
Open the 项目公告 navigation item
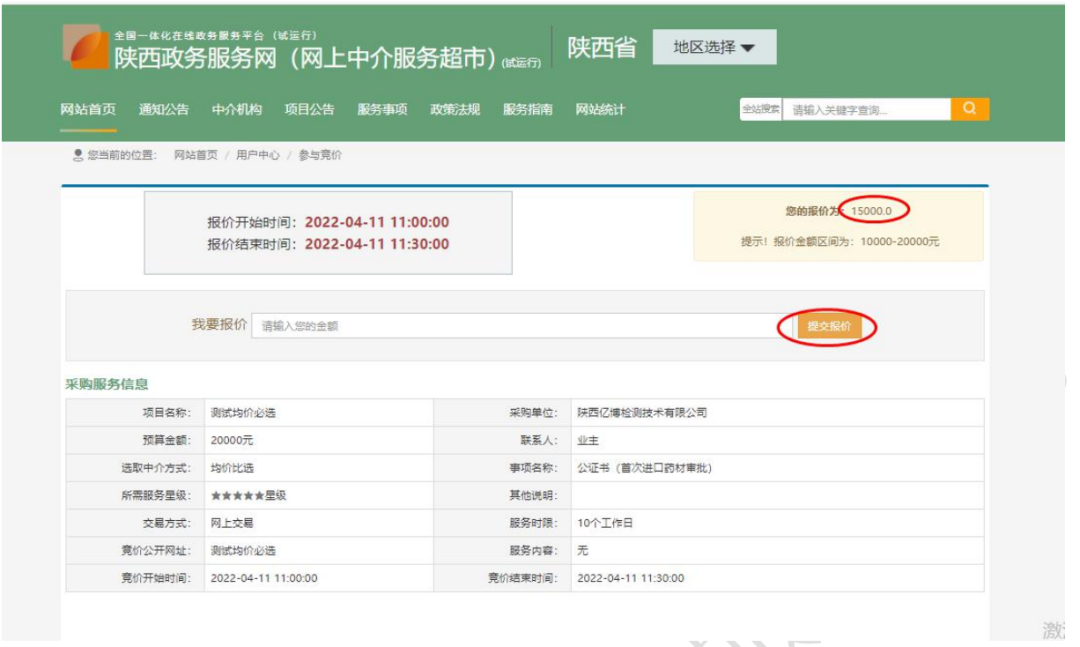coord(309,109)
